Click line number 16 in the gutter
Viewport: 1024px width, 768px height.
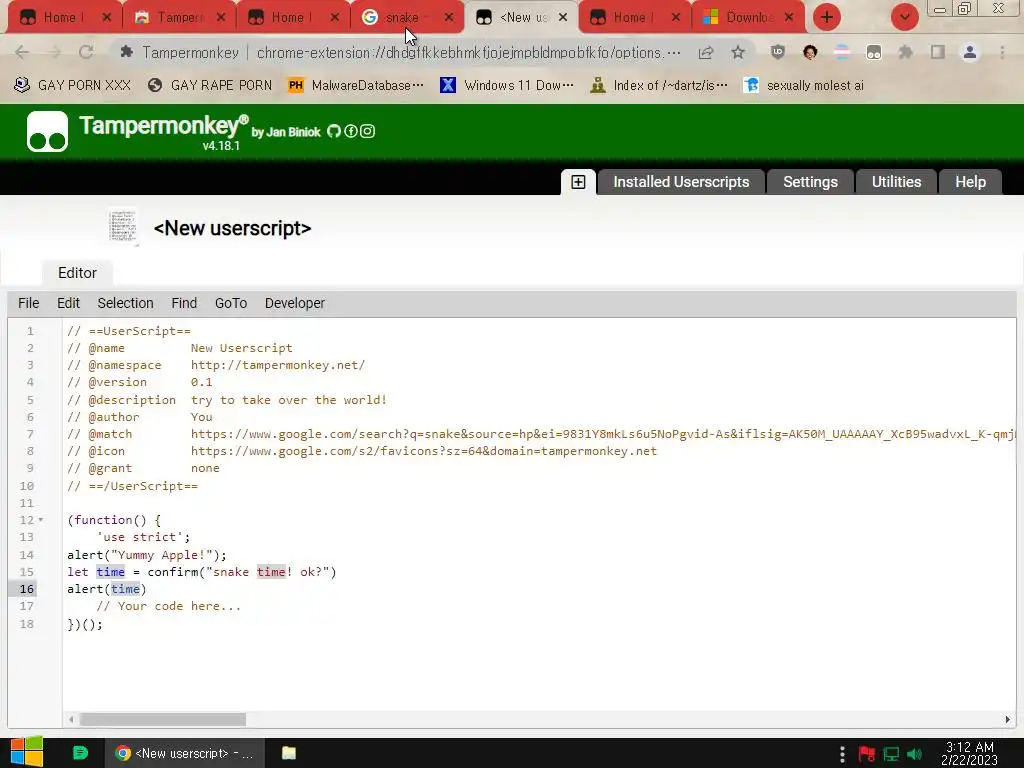click(x=26, y=589)
